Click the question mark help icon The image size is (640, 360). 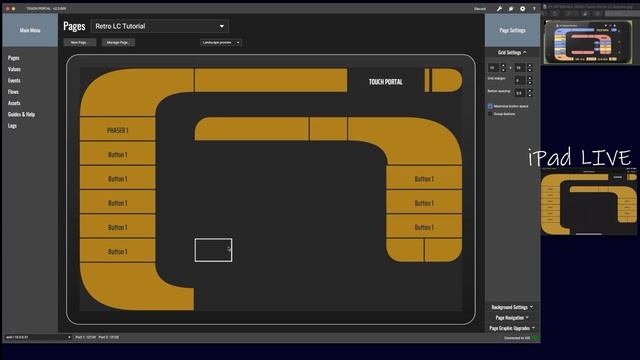534,9
